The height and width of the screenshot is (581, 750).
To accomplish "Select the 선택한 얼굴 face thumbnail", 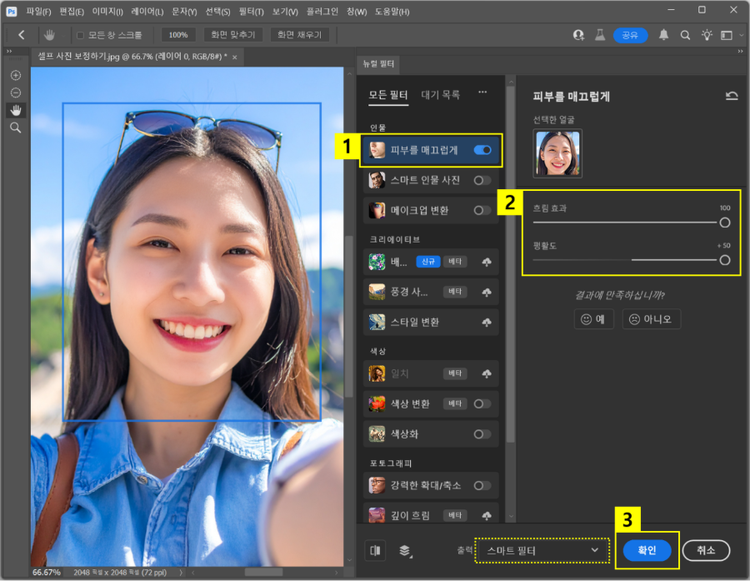I will [558, 153].
